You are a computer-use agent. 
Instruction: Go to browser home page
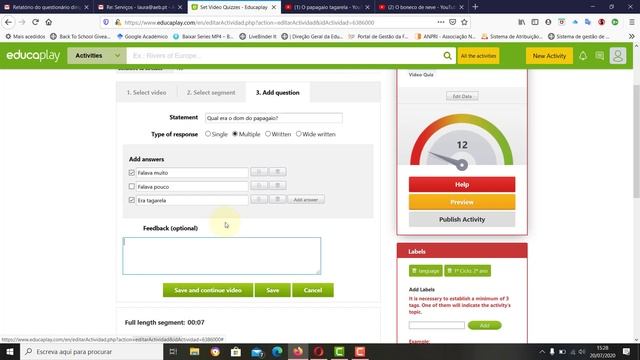(49, 22)
